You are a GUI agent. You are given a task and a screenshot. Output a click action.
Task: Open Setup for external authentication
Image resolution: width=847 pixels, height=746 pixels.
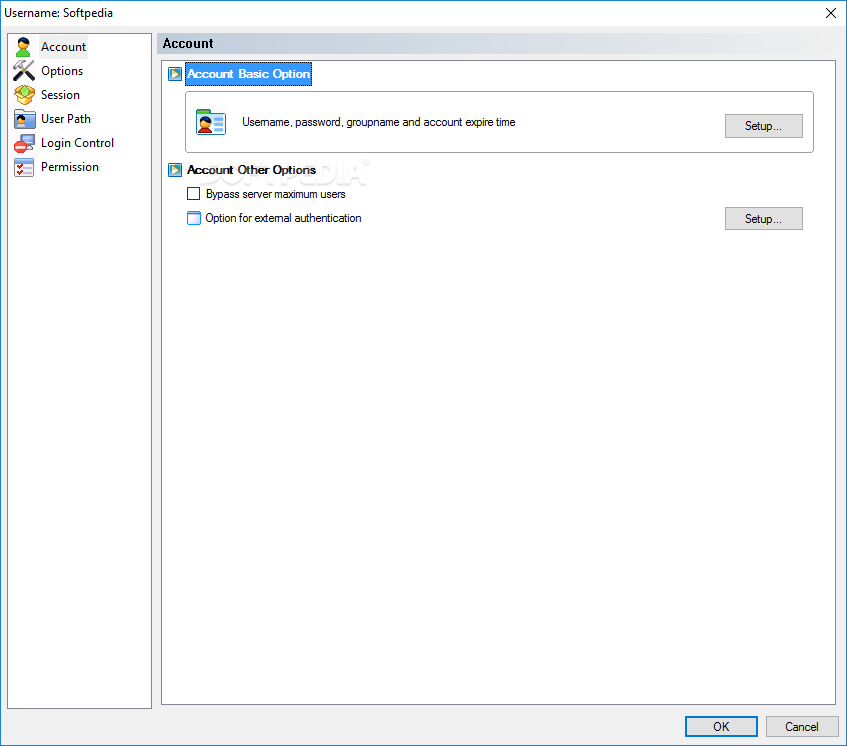[763, 219]
